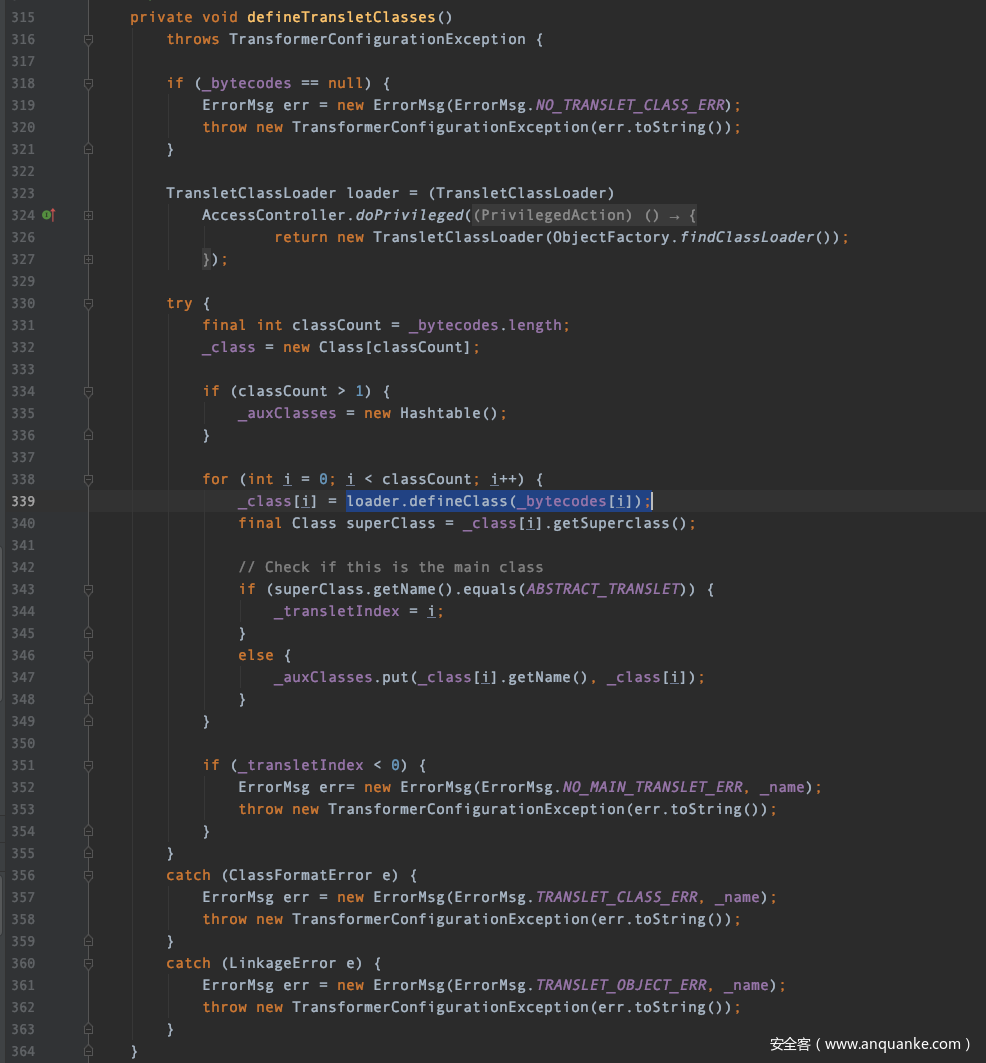The height and width of the screenshot is (1063, 986).
Task: Collapse the for loop fold at line 338
Action: pos(87,479)
